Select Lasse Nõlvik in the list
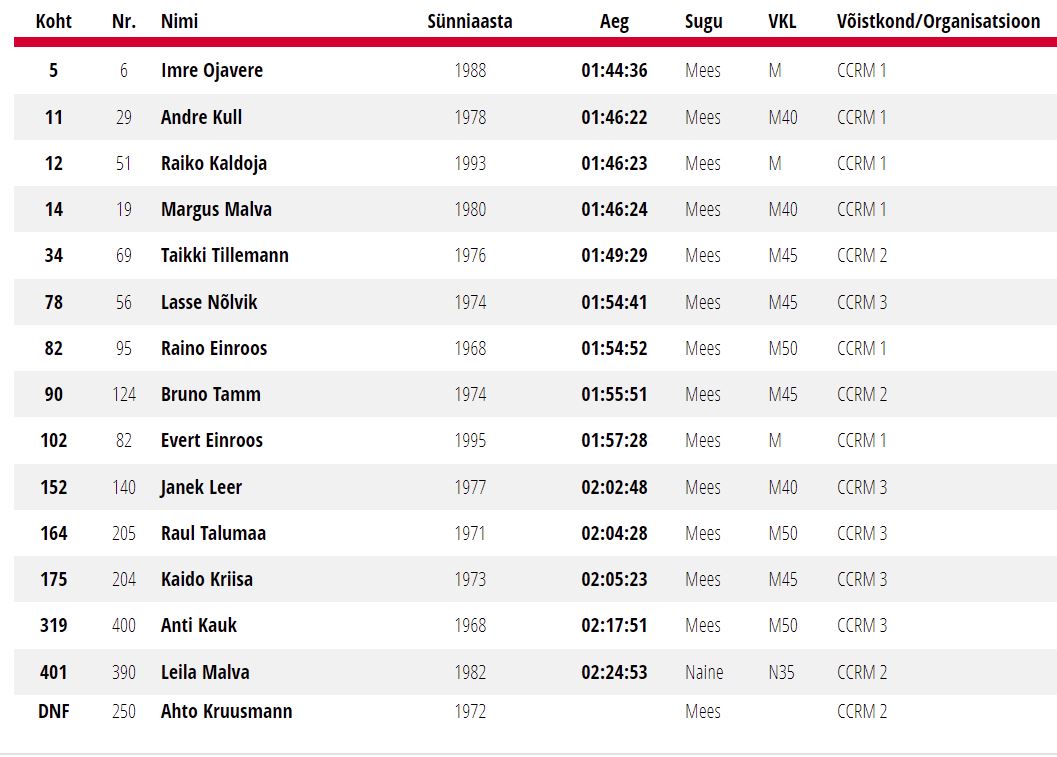 tap(209, 302)
